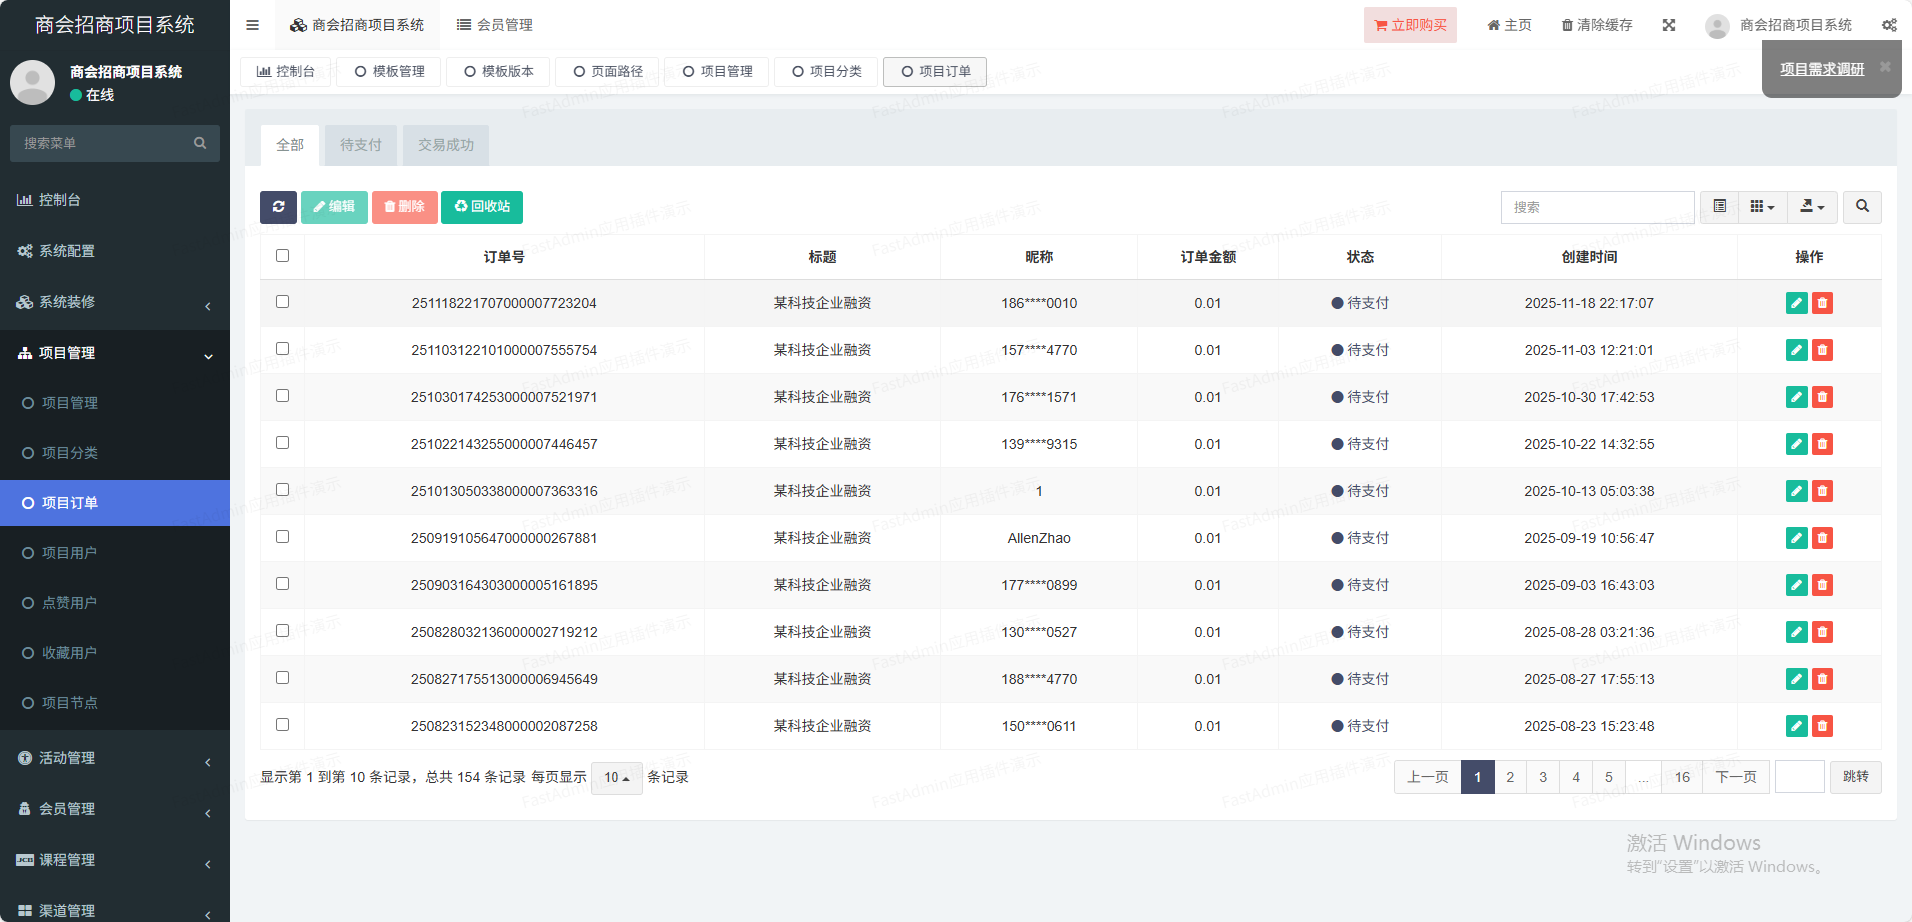Click the fullscreen toggle icon
This screenshot has width=1912, height=922.
click(x=1668, y=25)
